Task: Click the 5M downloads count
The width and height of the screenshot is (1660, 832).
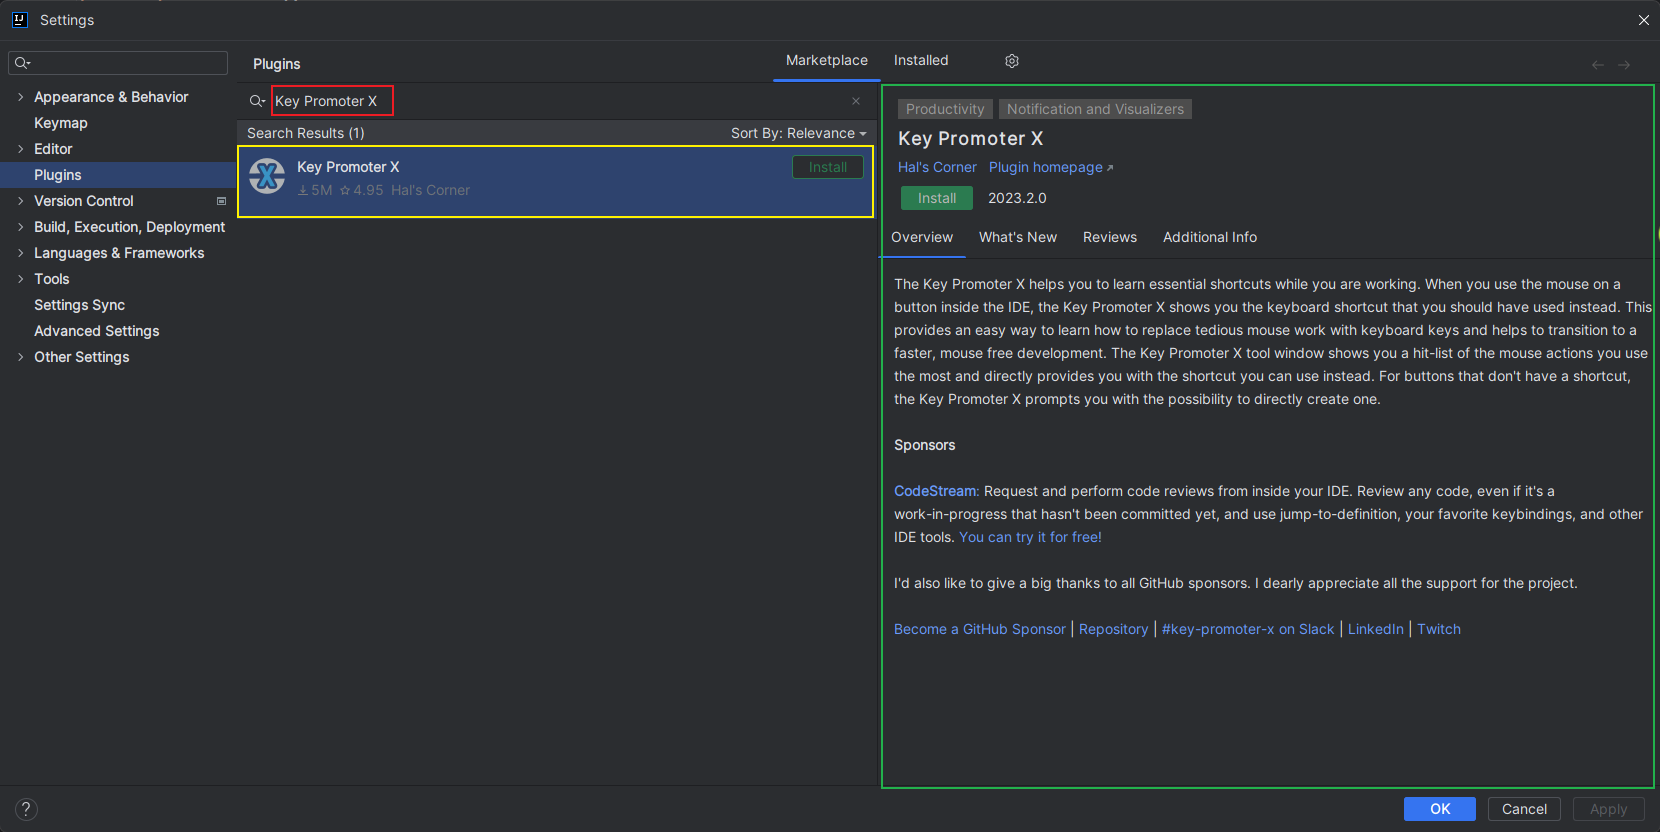Action: [x=321, y=190]
